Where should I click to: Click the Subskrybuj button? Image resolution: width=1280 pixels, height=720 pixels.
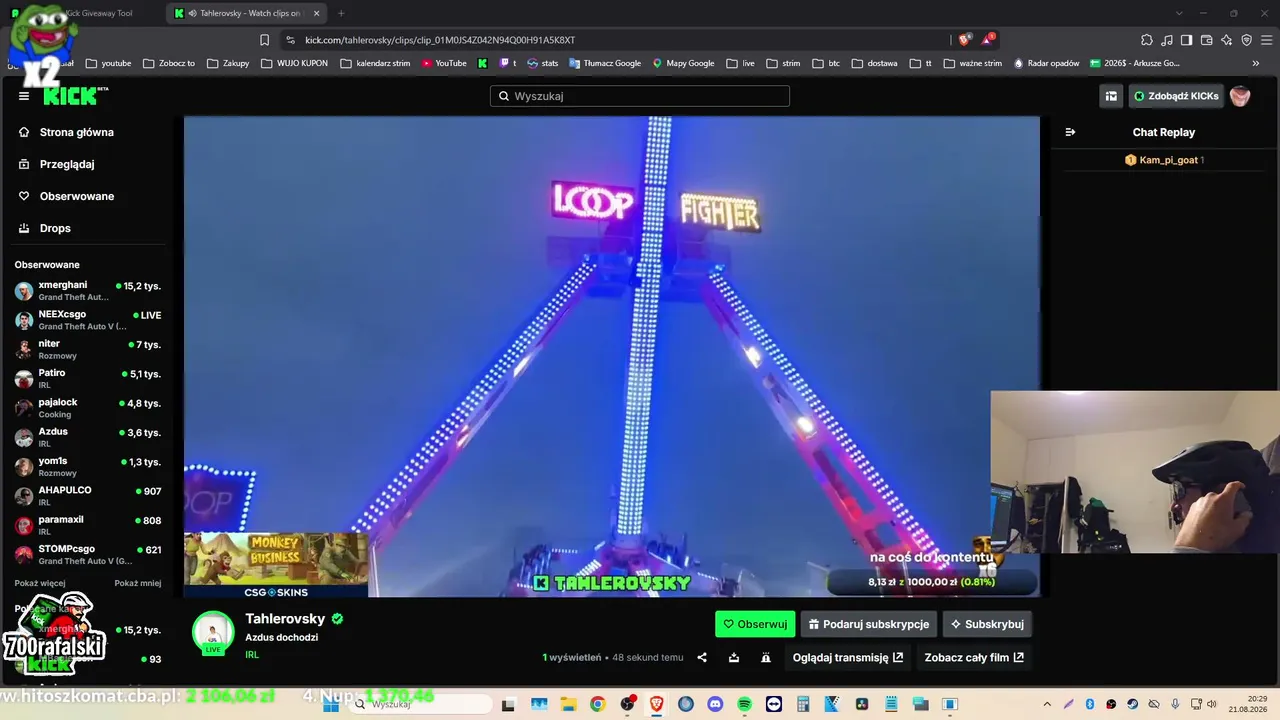[987, 624]
